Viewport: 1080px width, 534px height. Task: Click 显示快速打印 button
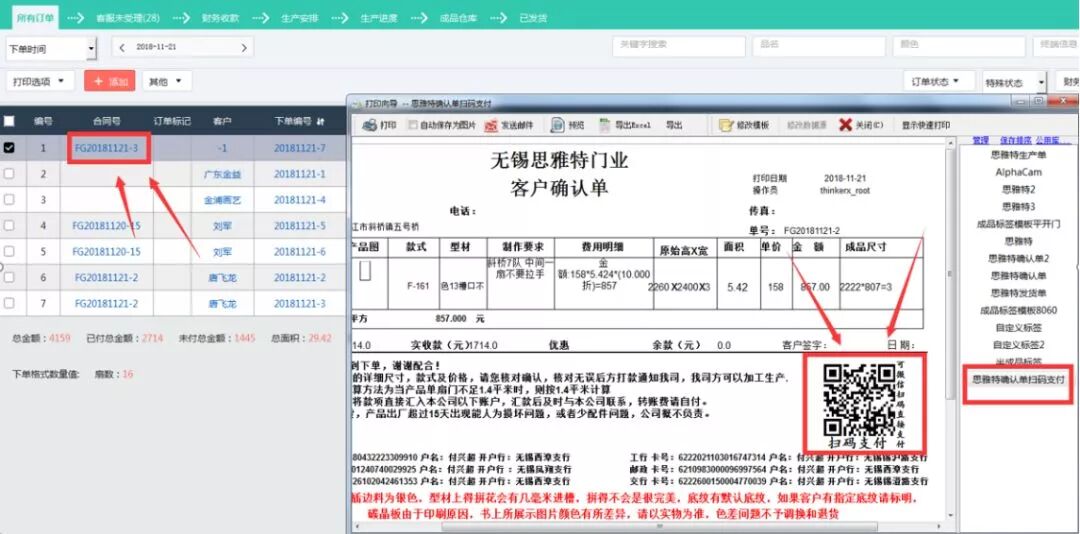925,125
